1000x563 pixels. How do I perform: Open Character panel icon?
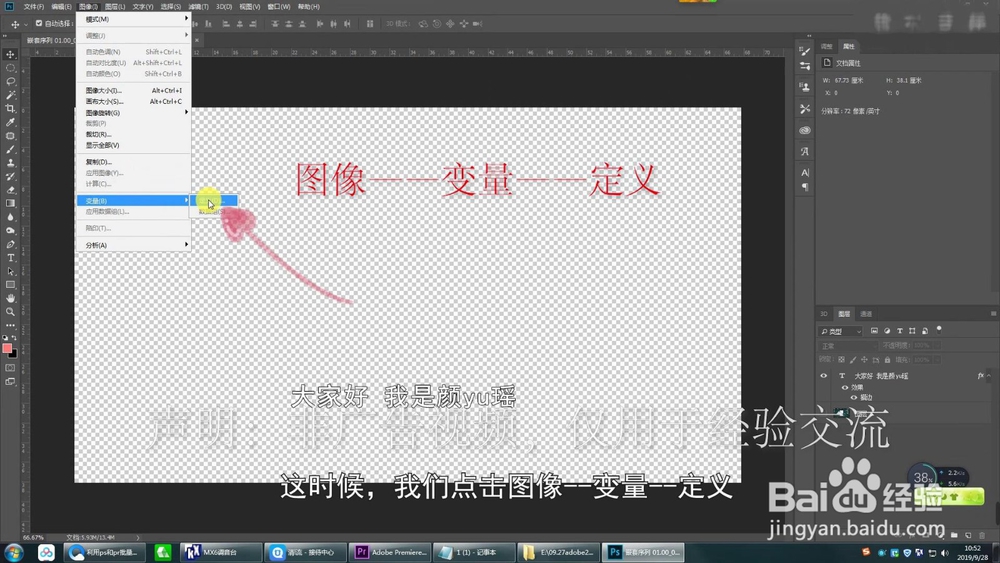click(805, 173)
